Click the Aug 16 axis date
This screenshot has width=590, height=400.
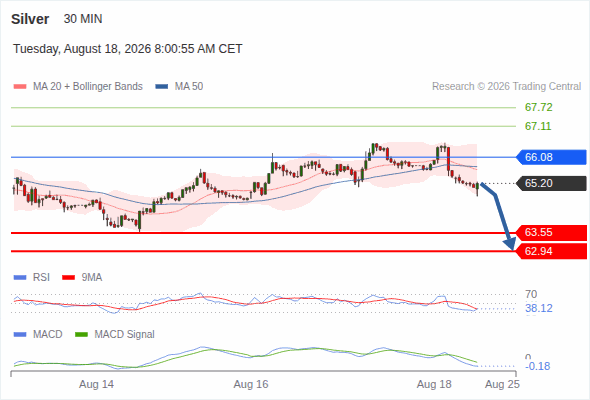click(x=251, y=385)
